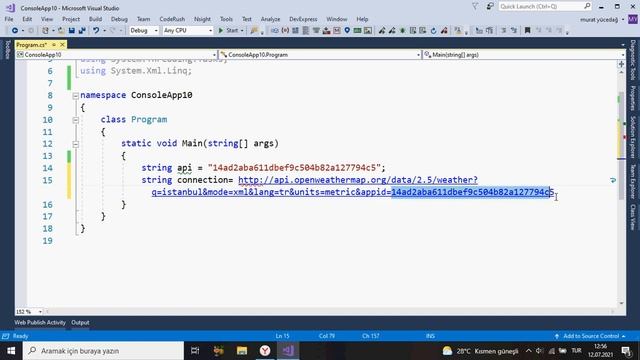Click the purple MY account avatar
The image size is (640, 360).
click(633, 19)
